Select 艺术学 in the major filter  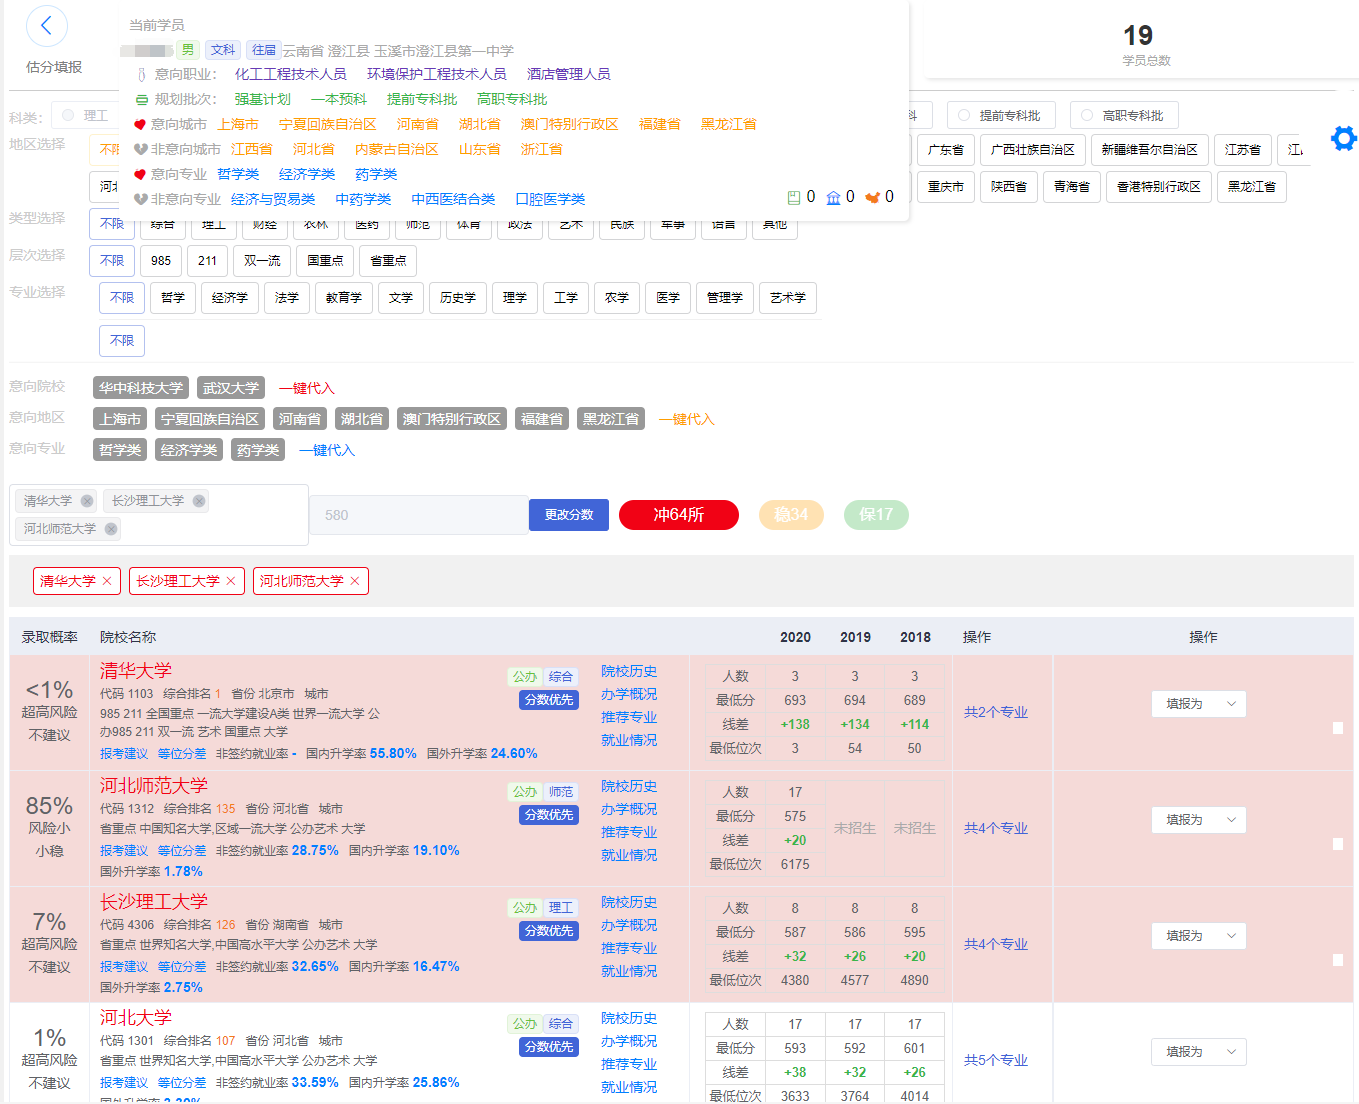[x=788, y=298]
